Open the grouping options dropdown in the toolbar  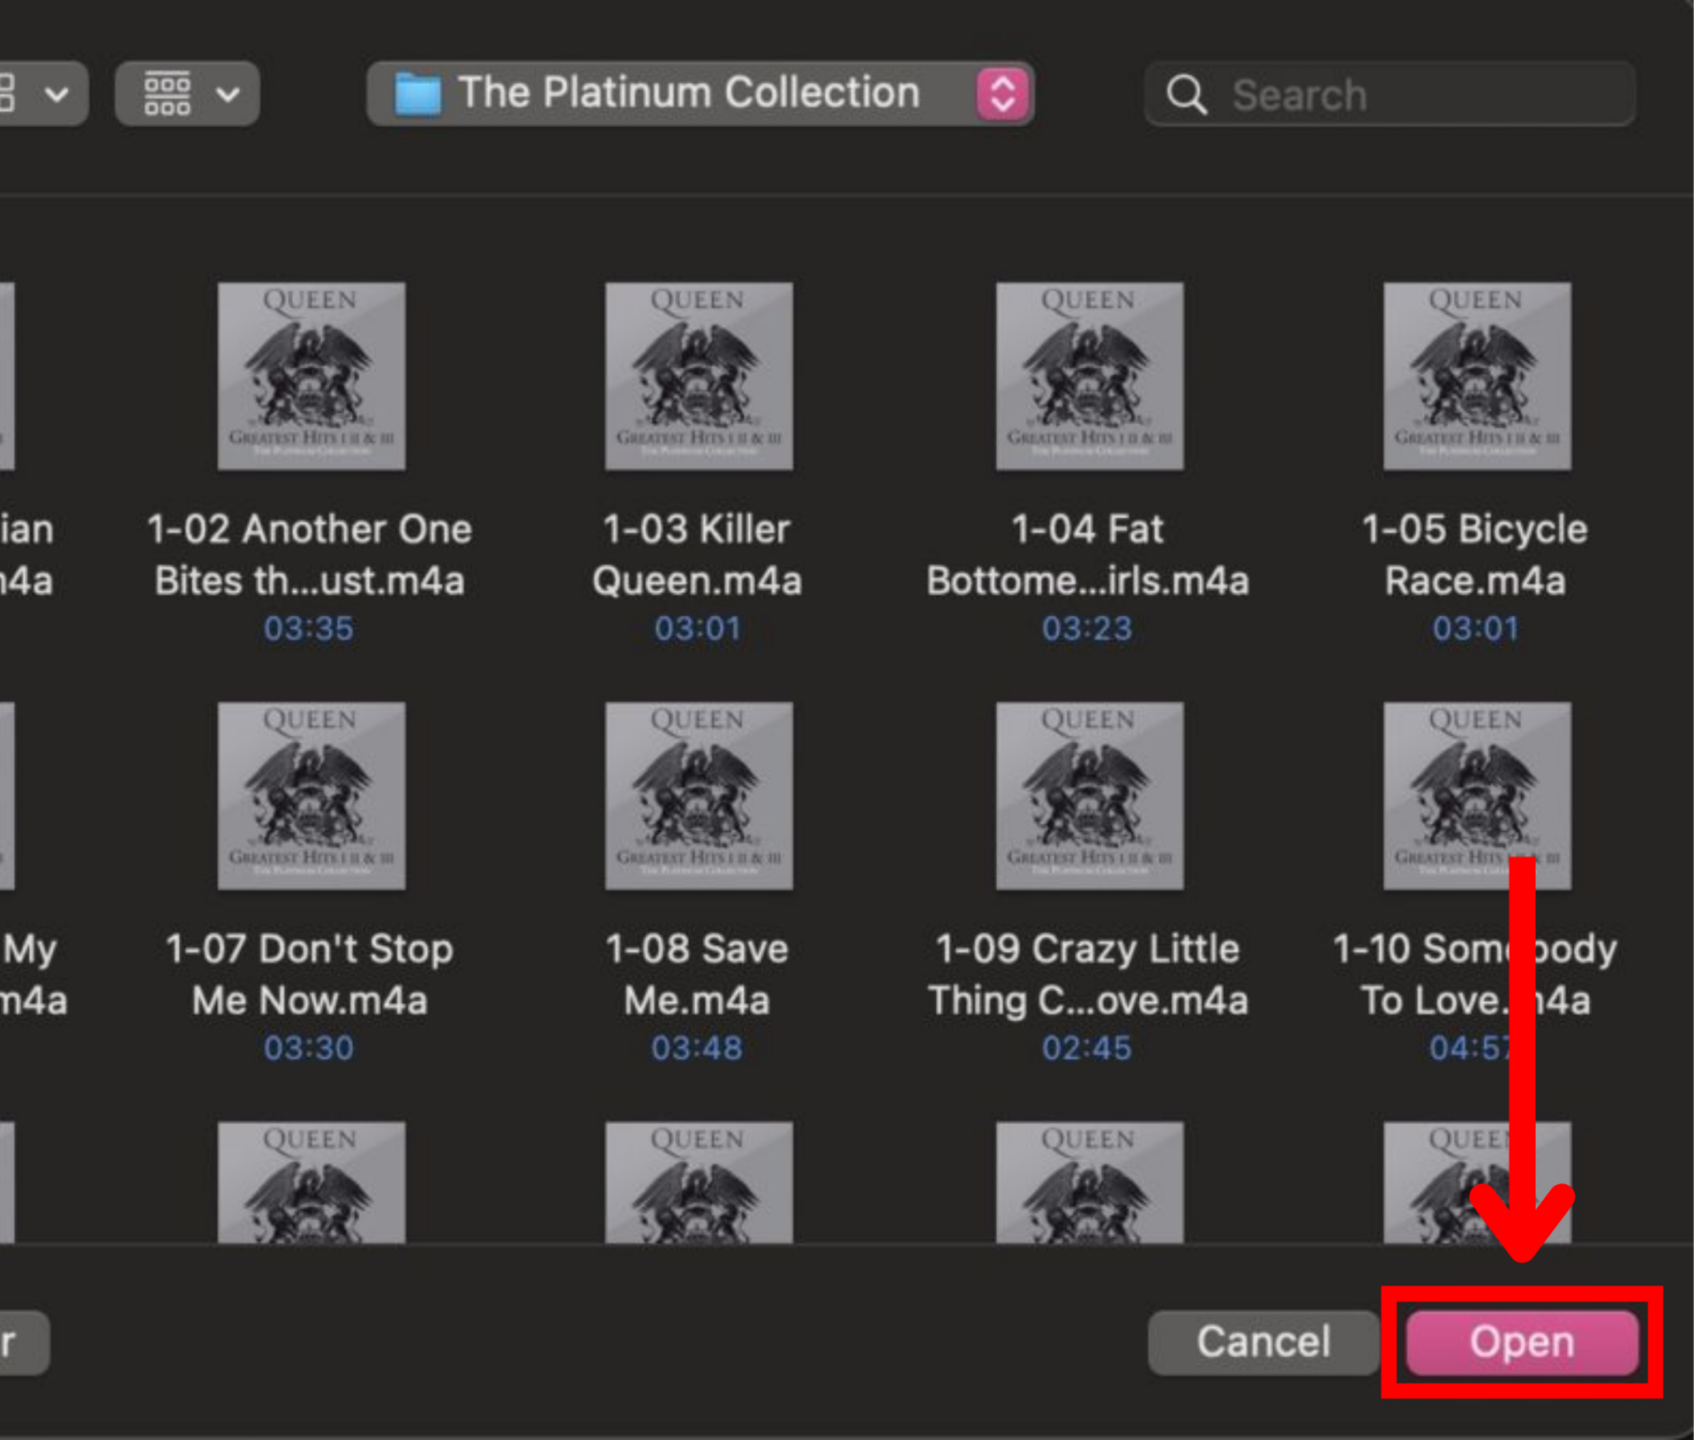coord(187,94)
